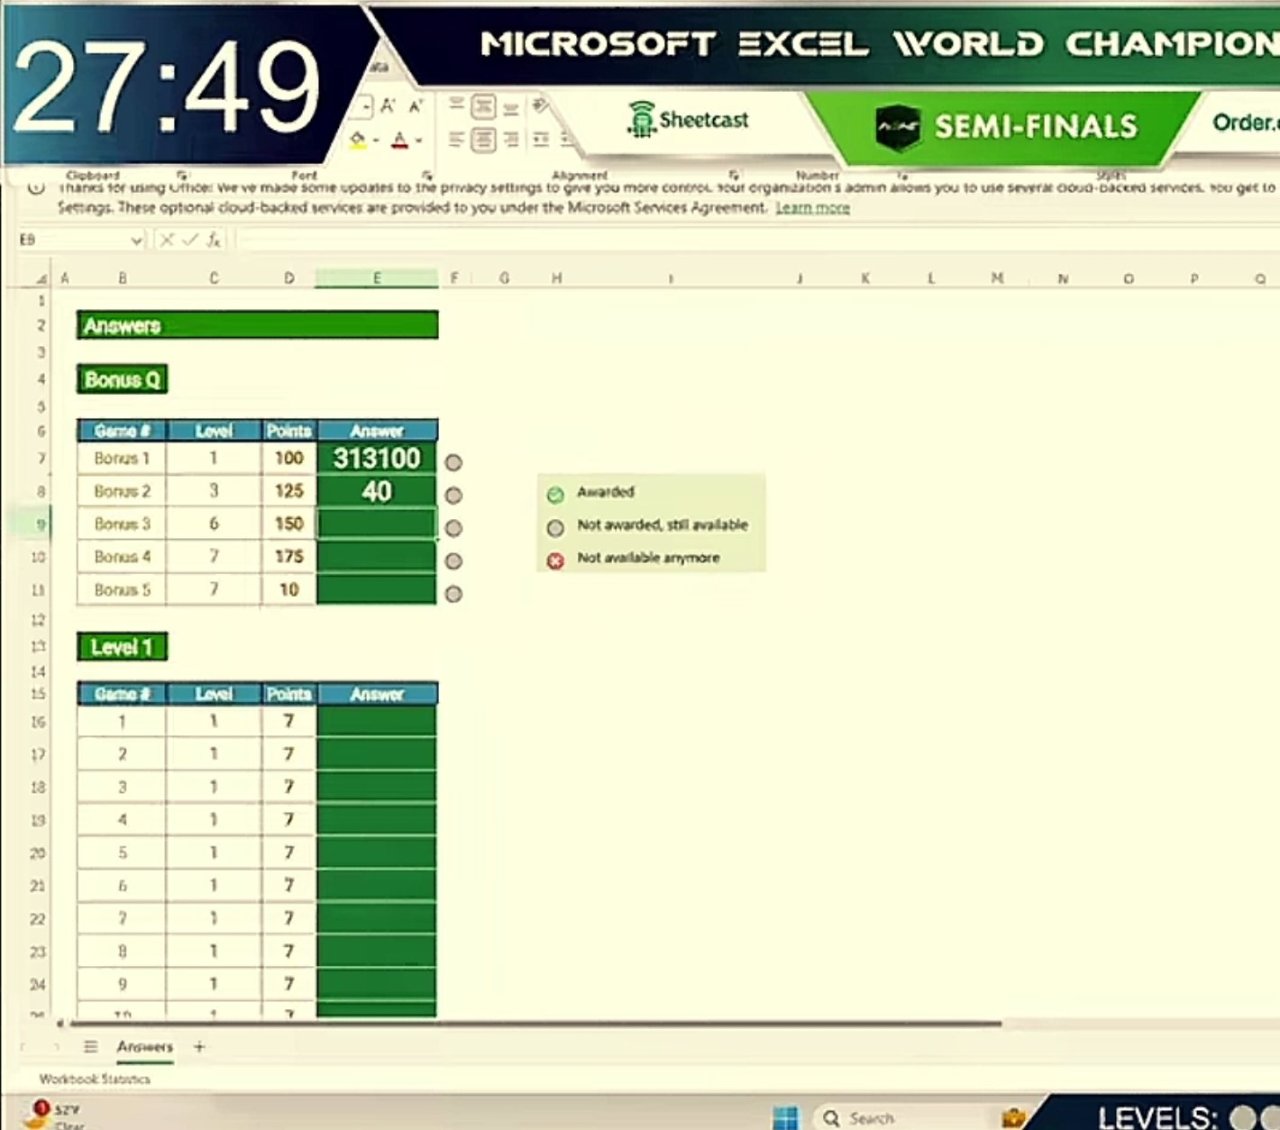The image size is (1280, 1130).
Task: Set middle vertical alignment
Action: point(483,107)
